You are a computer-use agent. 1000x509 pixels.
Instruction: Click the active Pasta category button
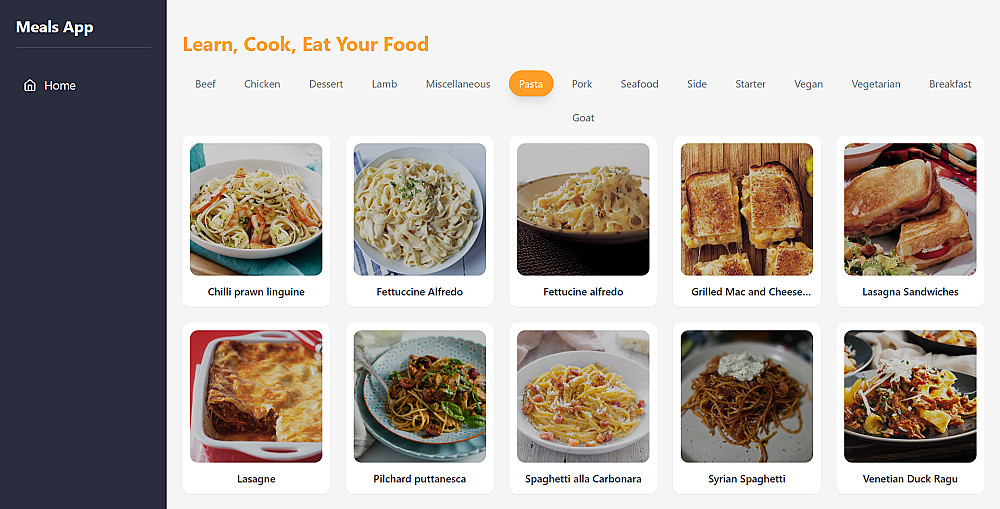click(531, 84)
